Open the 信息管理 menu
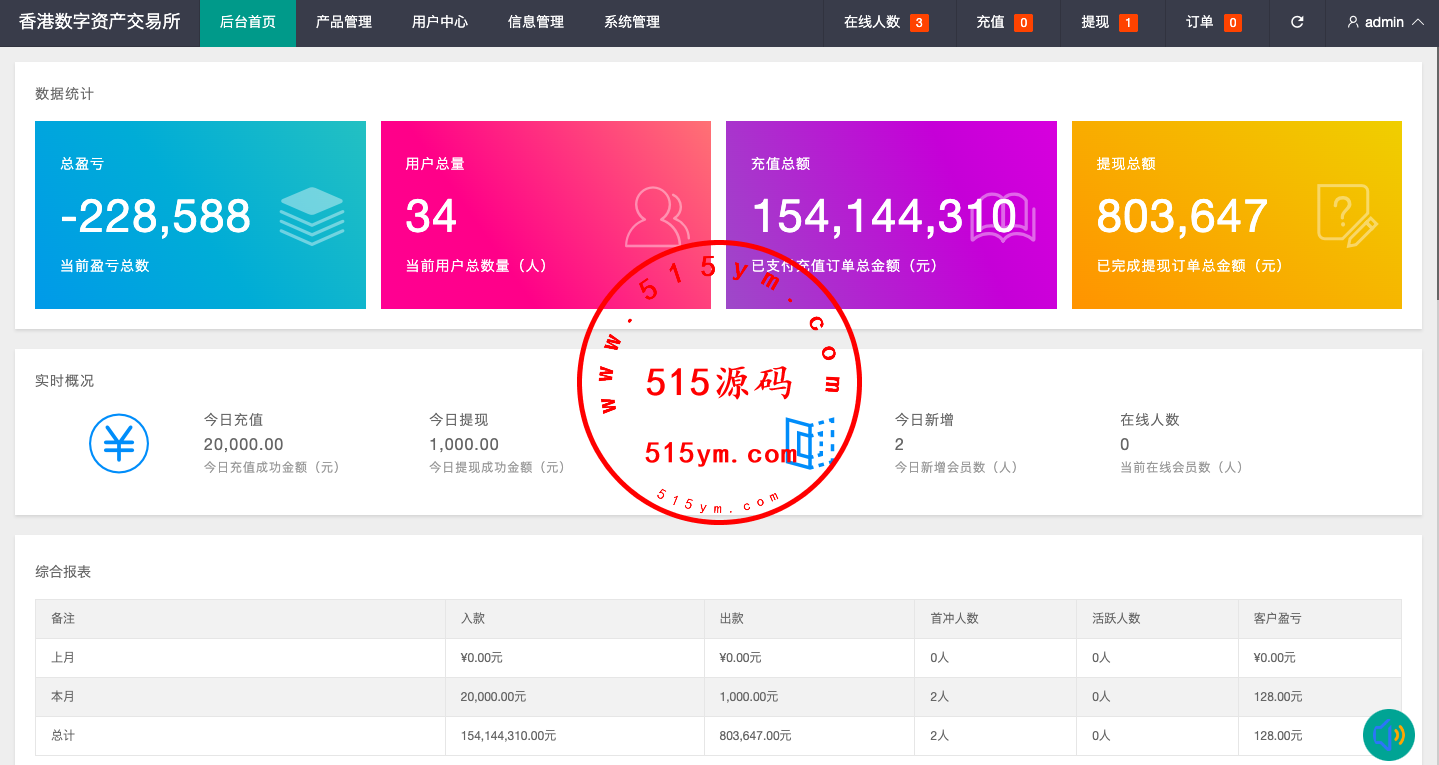This screenshot has width=1439, height=765. [x=535, y=22]
